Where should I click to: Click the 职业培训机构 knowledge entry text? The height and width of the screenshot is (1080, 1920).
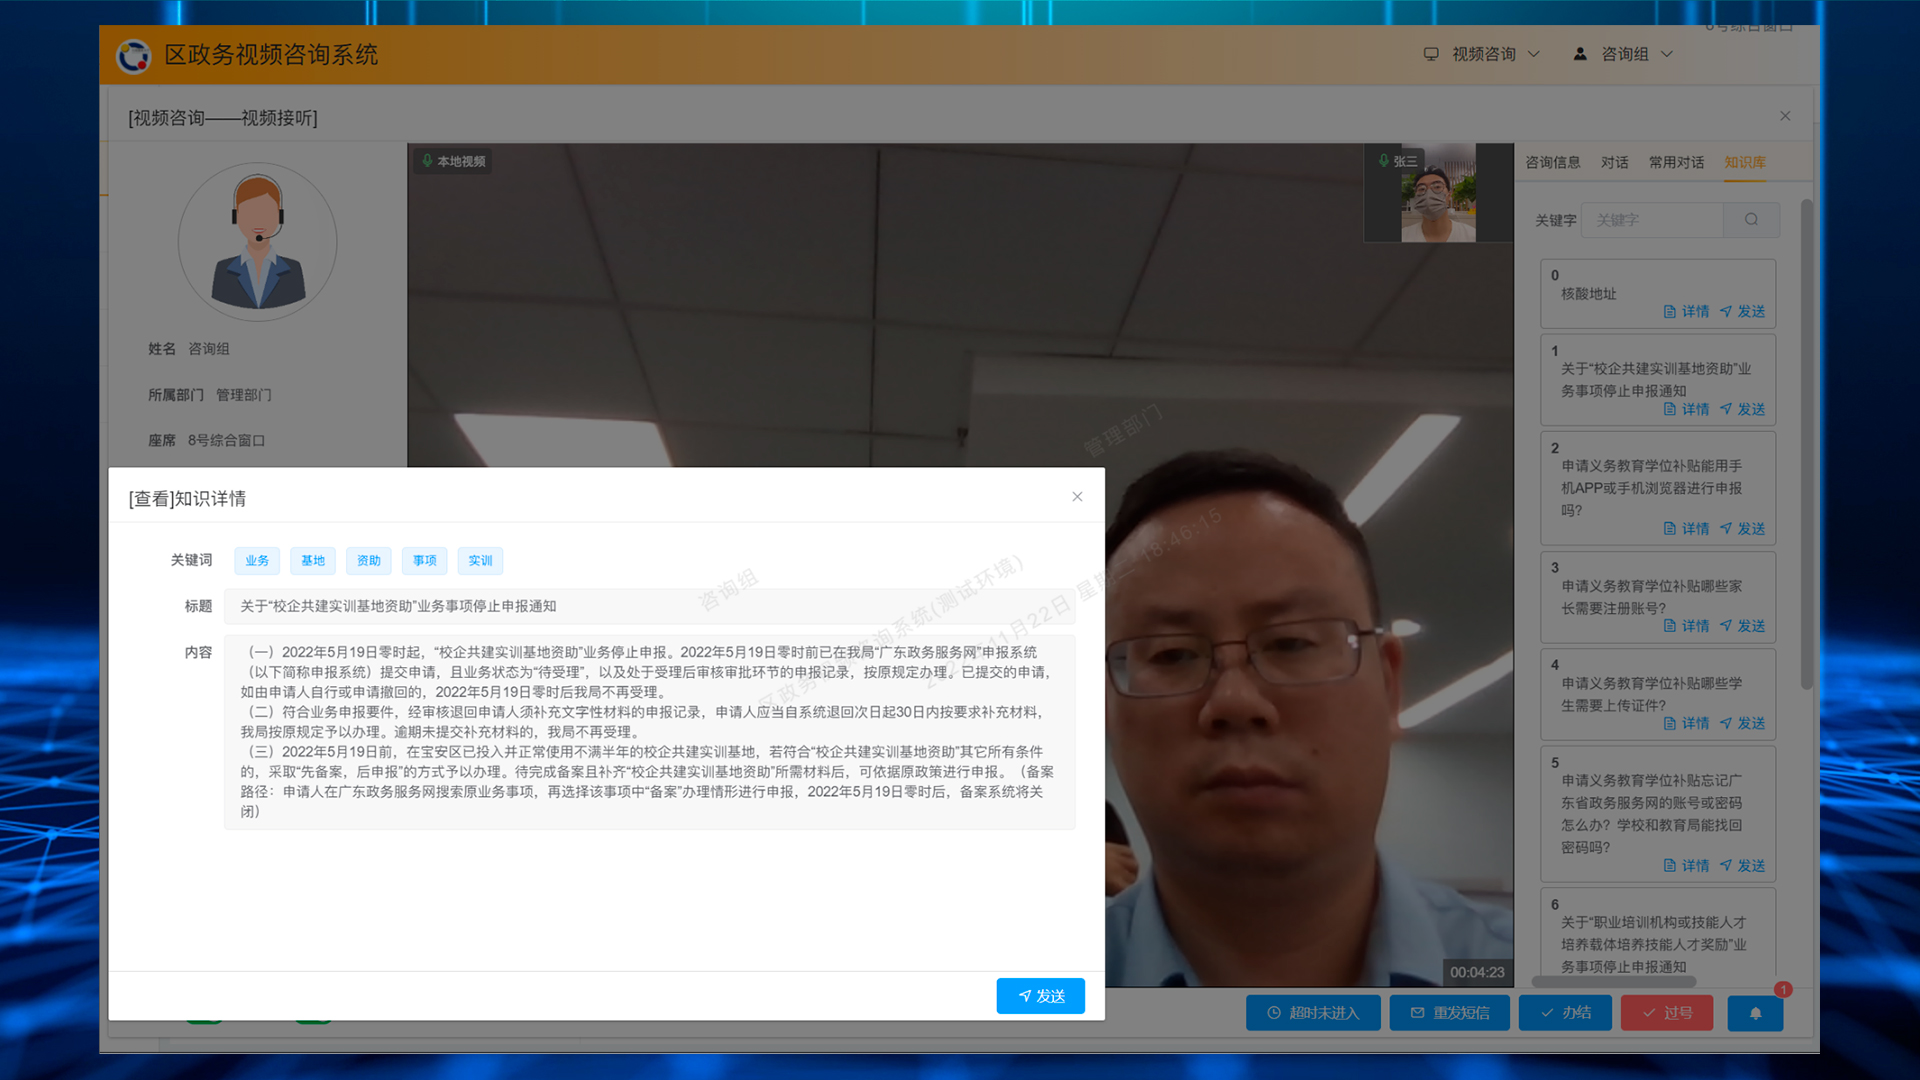point(1653,944)
